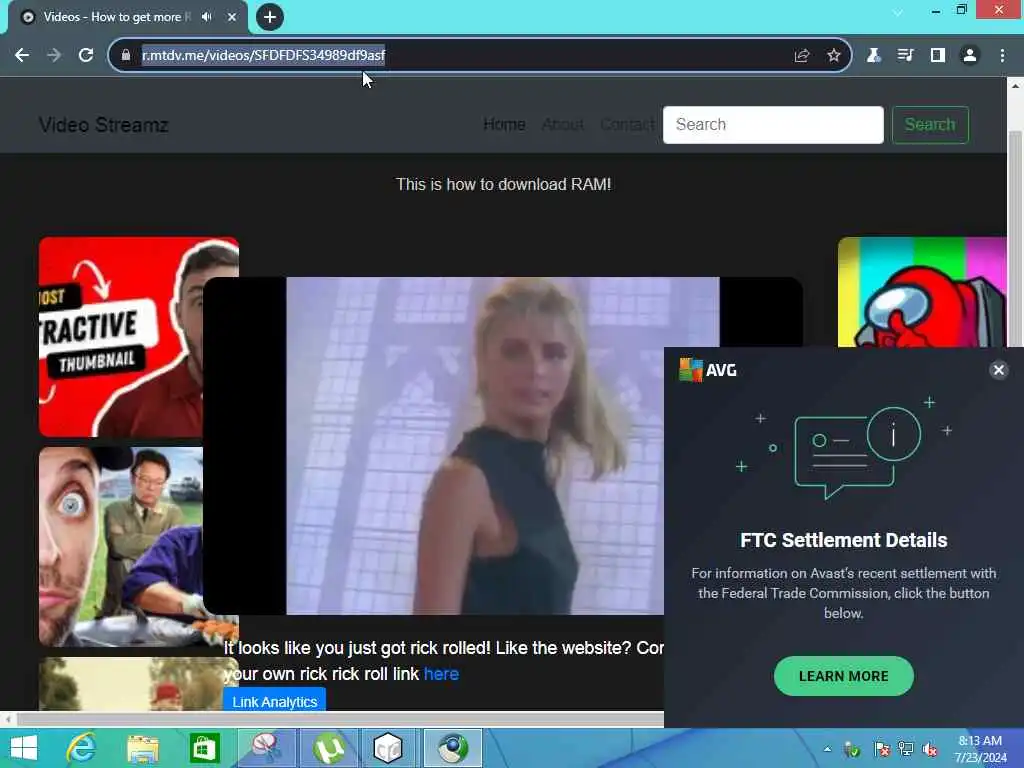
Task: Click into the site Search input field
Action: click(773, 125)
